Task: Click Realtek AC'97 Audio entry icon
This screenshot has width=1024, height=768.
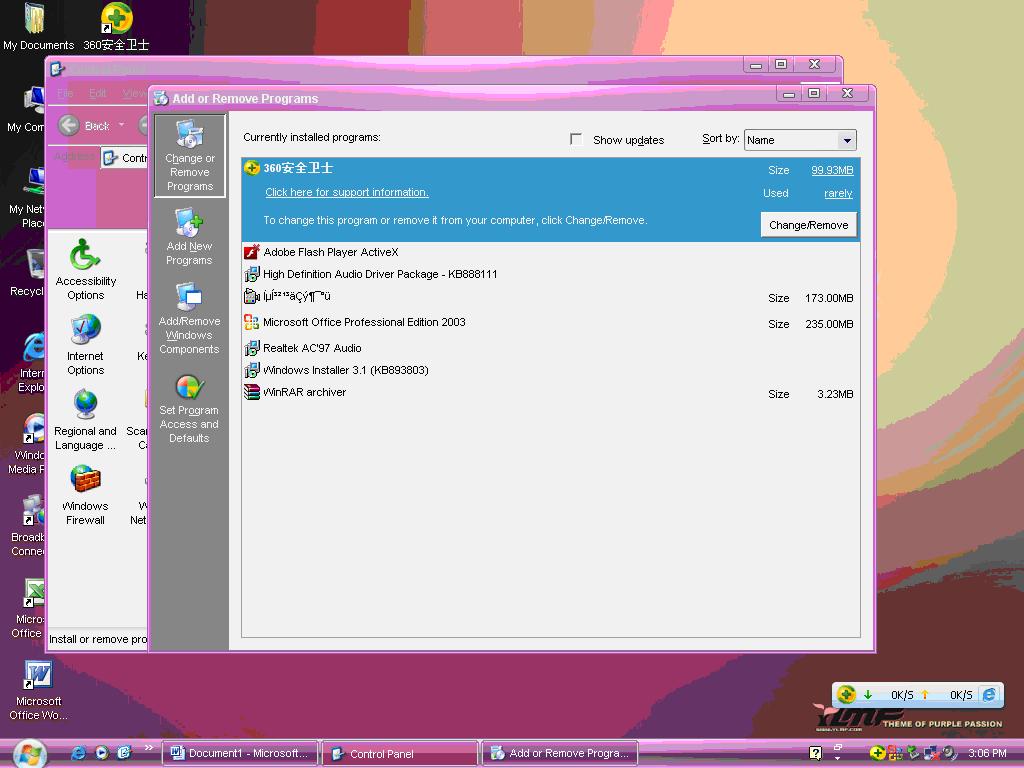Action: (251, 348)
